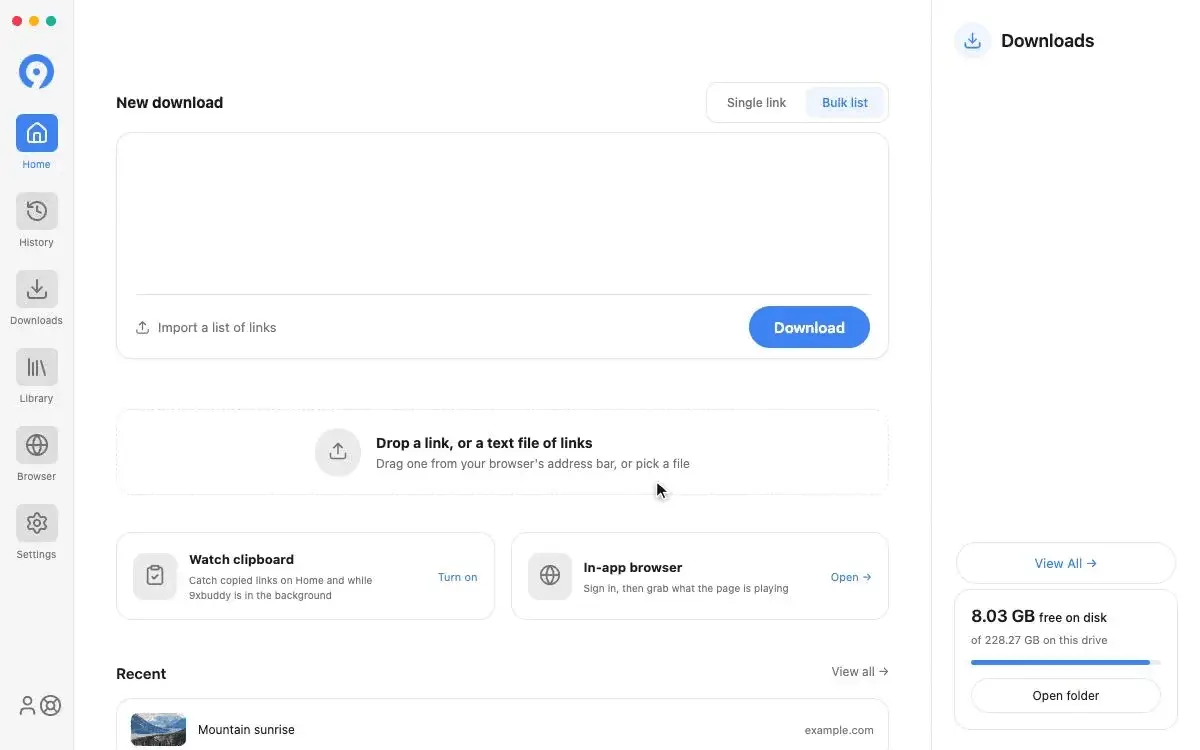Click the Open folder button
This screenshot has width=1200, height=750.
(x=1066, y=695)
